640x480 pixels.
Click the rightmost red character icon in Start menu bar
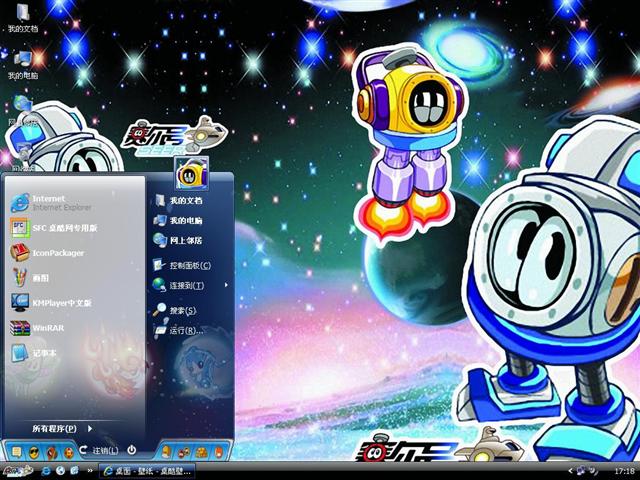tap(219, 451)
